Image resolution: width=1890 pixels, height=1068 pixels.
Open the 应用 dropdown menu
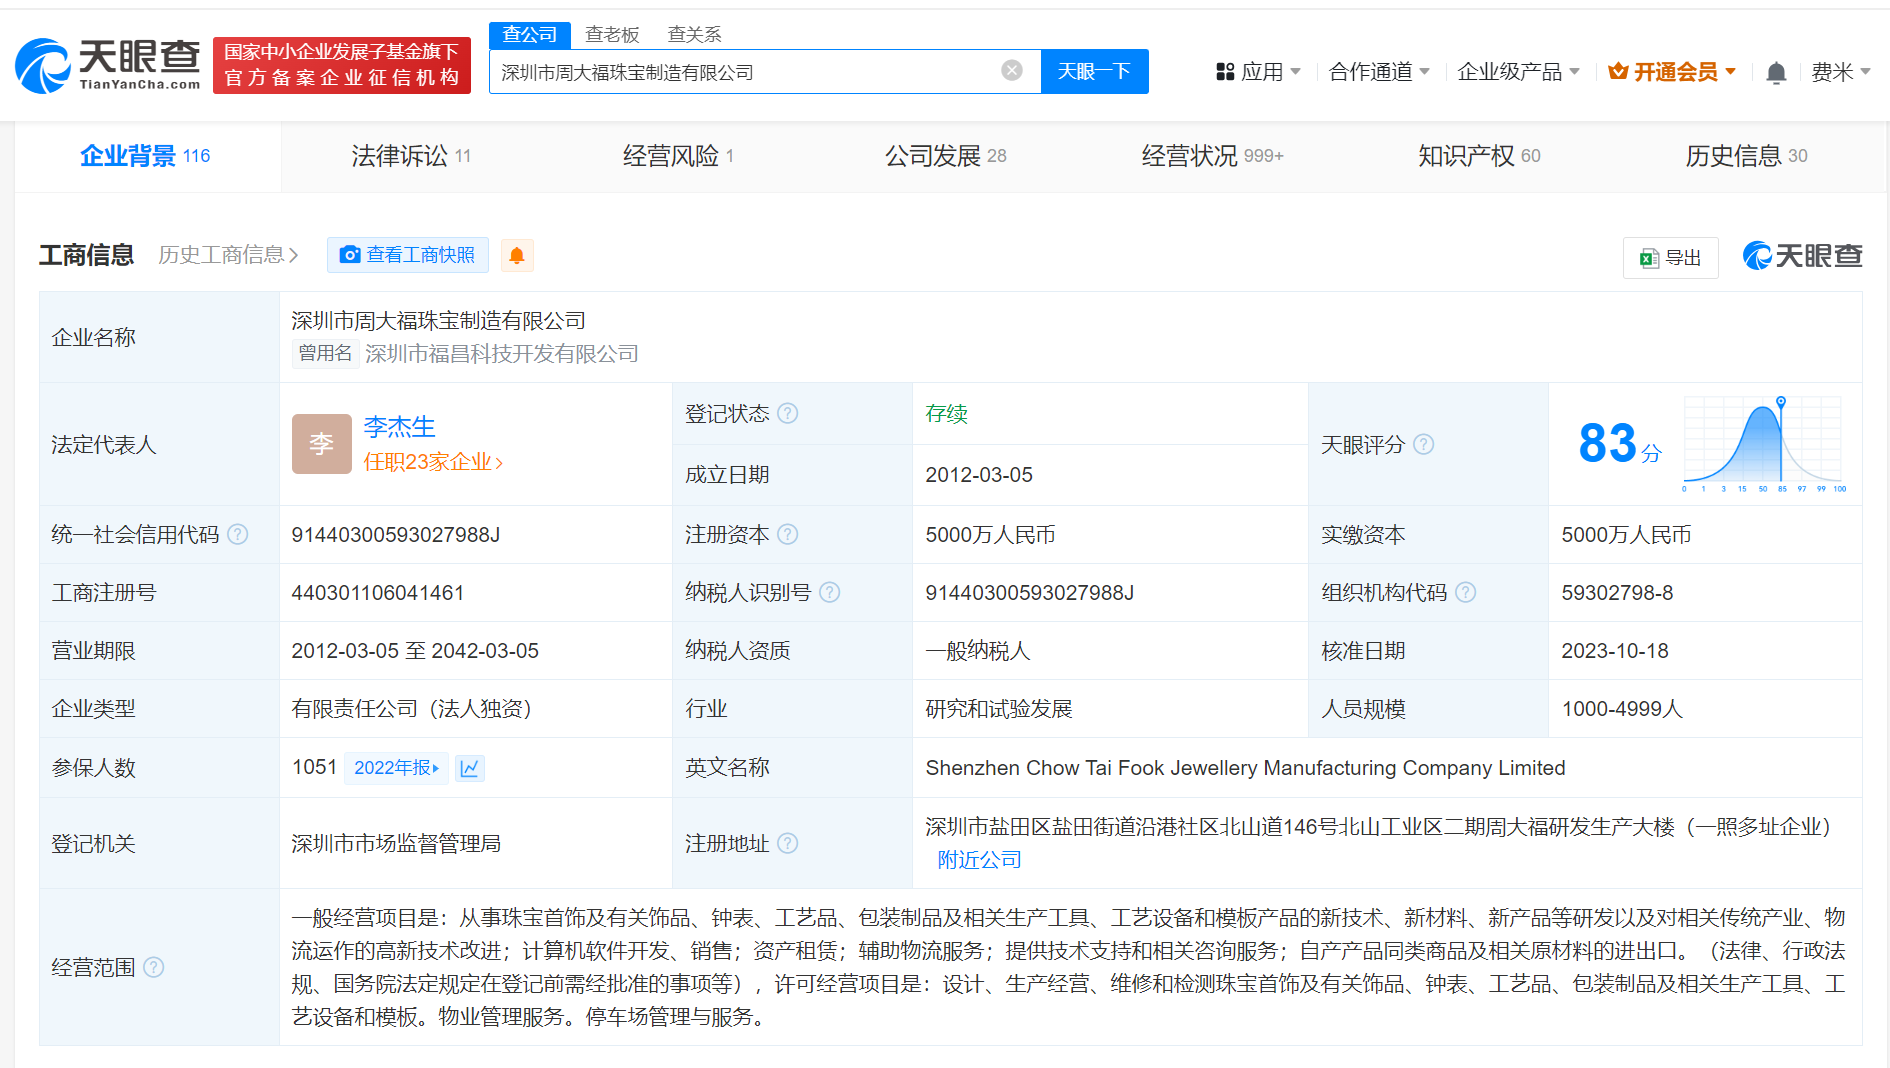1259,71
